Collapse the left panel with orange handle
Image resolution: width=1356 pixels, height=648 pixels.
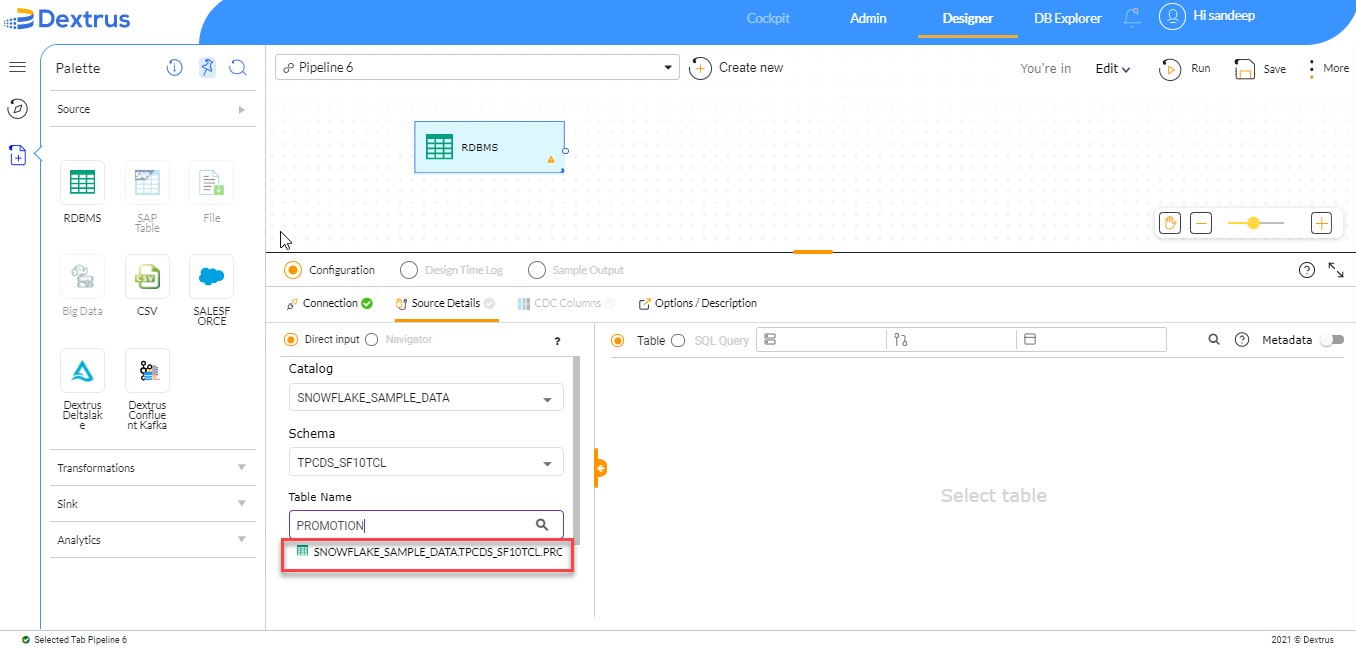click(600, 468)
